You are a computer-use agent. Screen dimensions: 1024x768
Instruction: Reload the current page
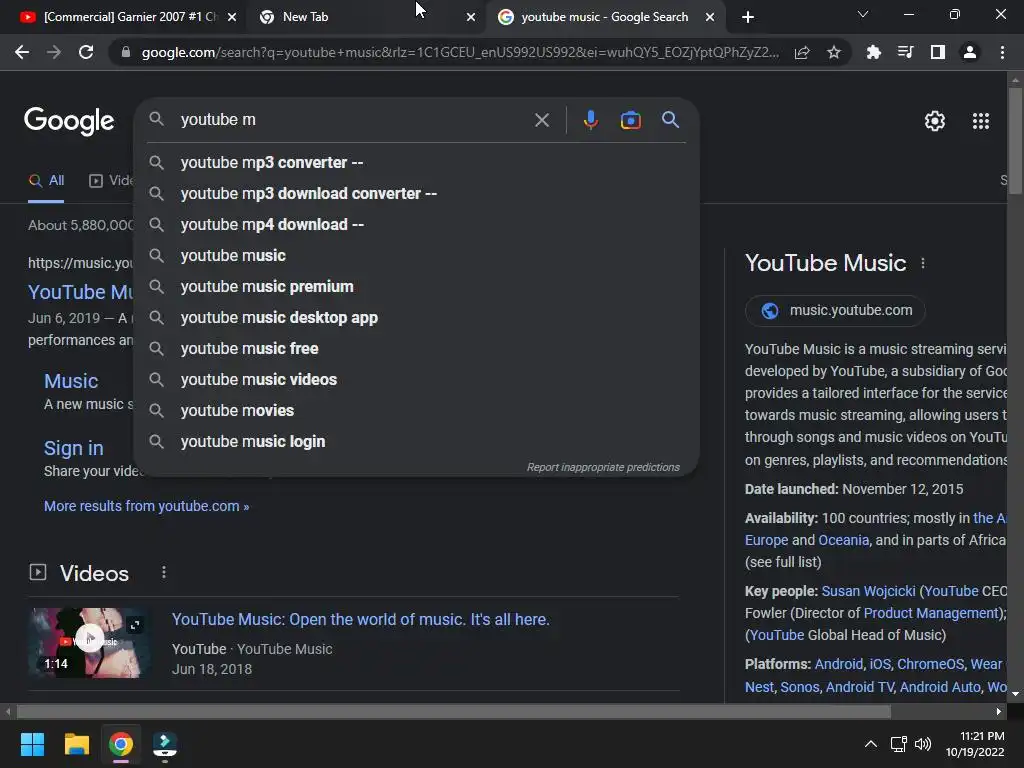pyautogui.click(x=86, y=52)
